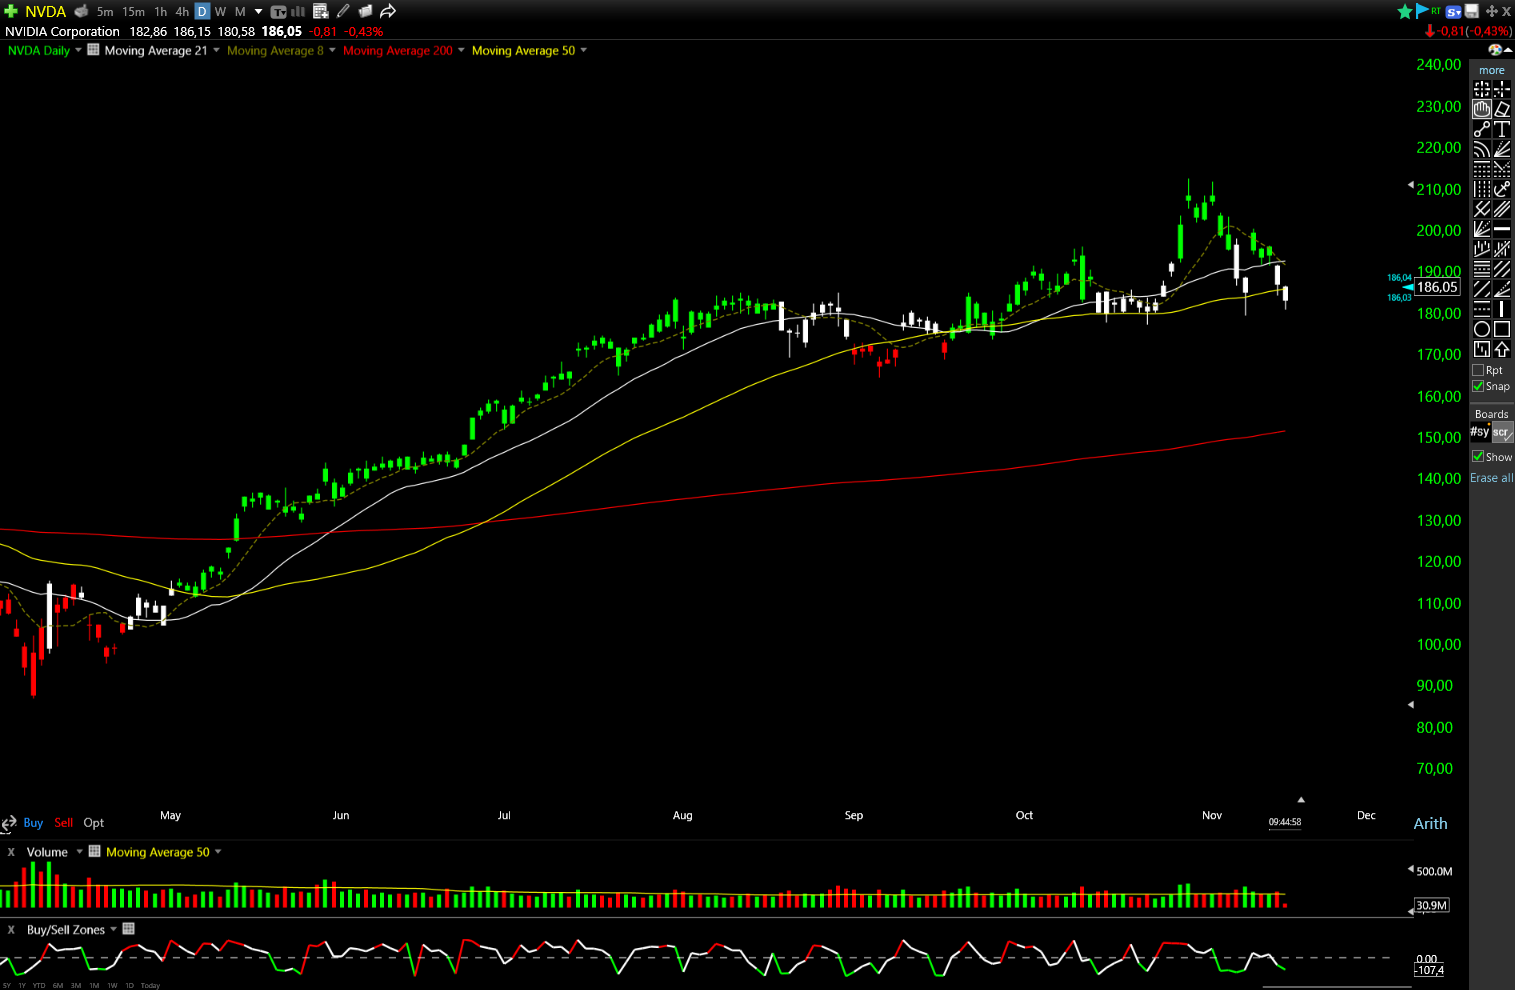Select the anchor tool
The width and height of the screenshot is (1515, 990).
pos(1502,189)
